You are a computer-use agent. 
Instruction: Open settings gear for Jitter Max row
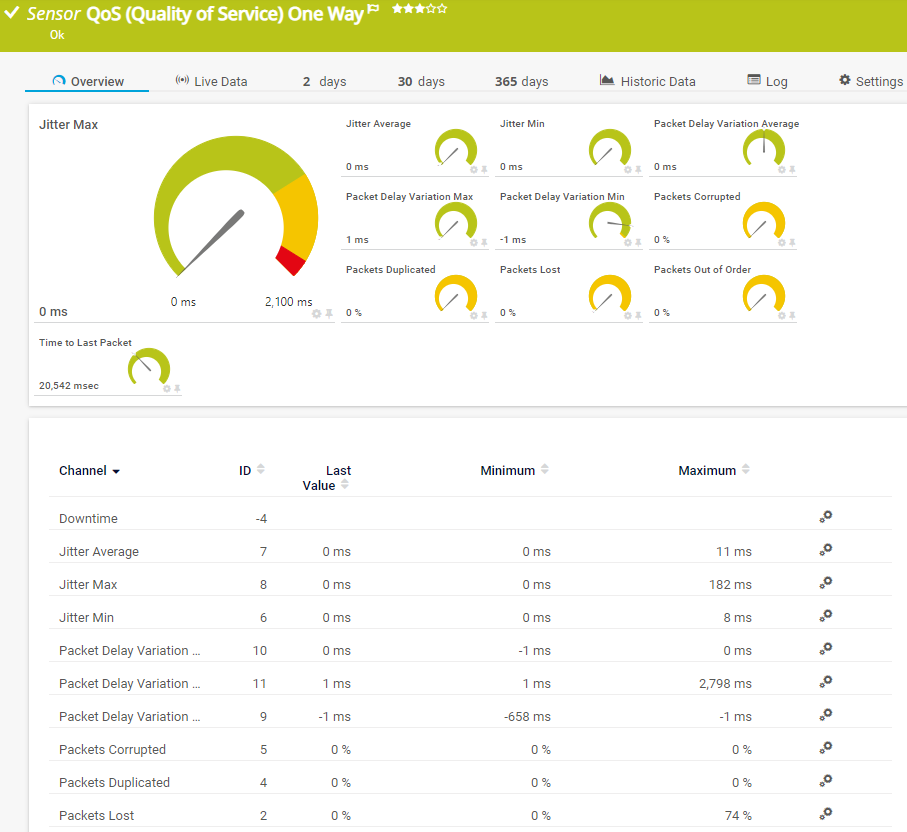point(826,583)
